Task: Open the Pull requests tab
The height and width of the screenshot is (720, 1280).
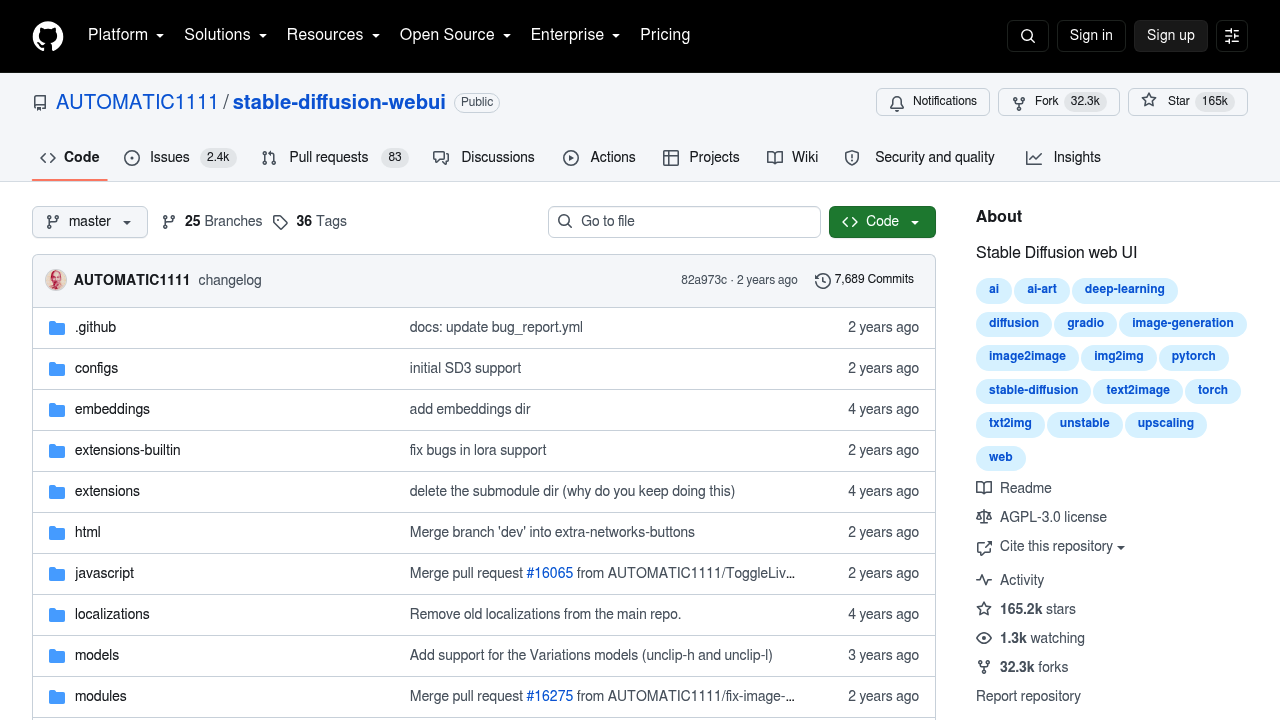Action: point(335,158)
